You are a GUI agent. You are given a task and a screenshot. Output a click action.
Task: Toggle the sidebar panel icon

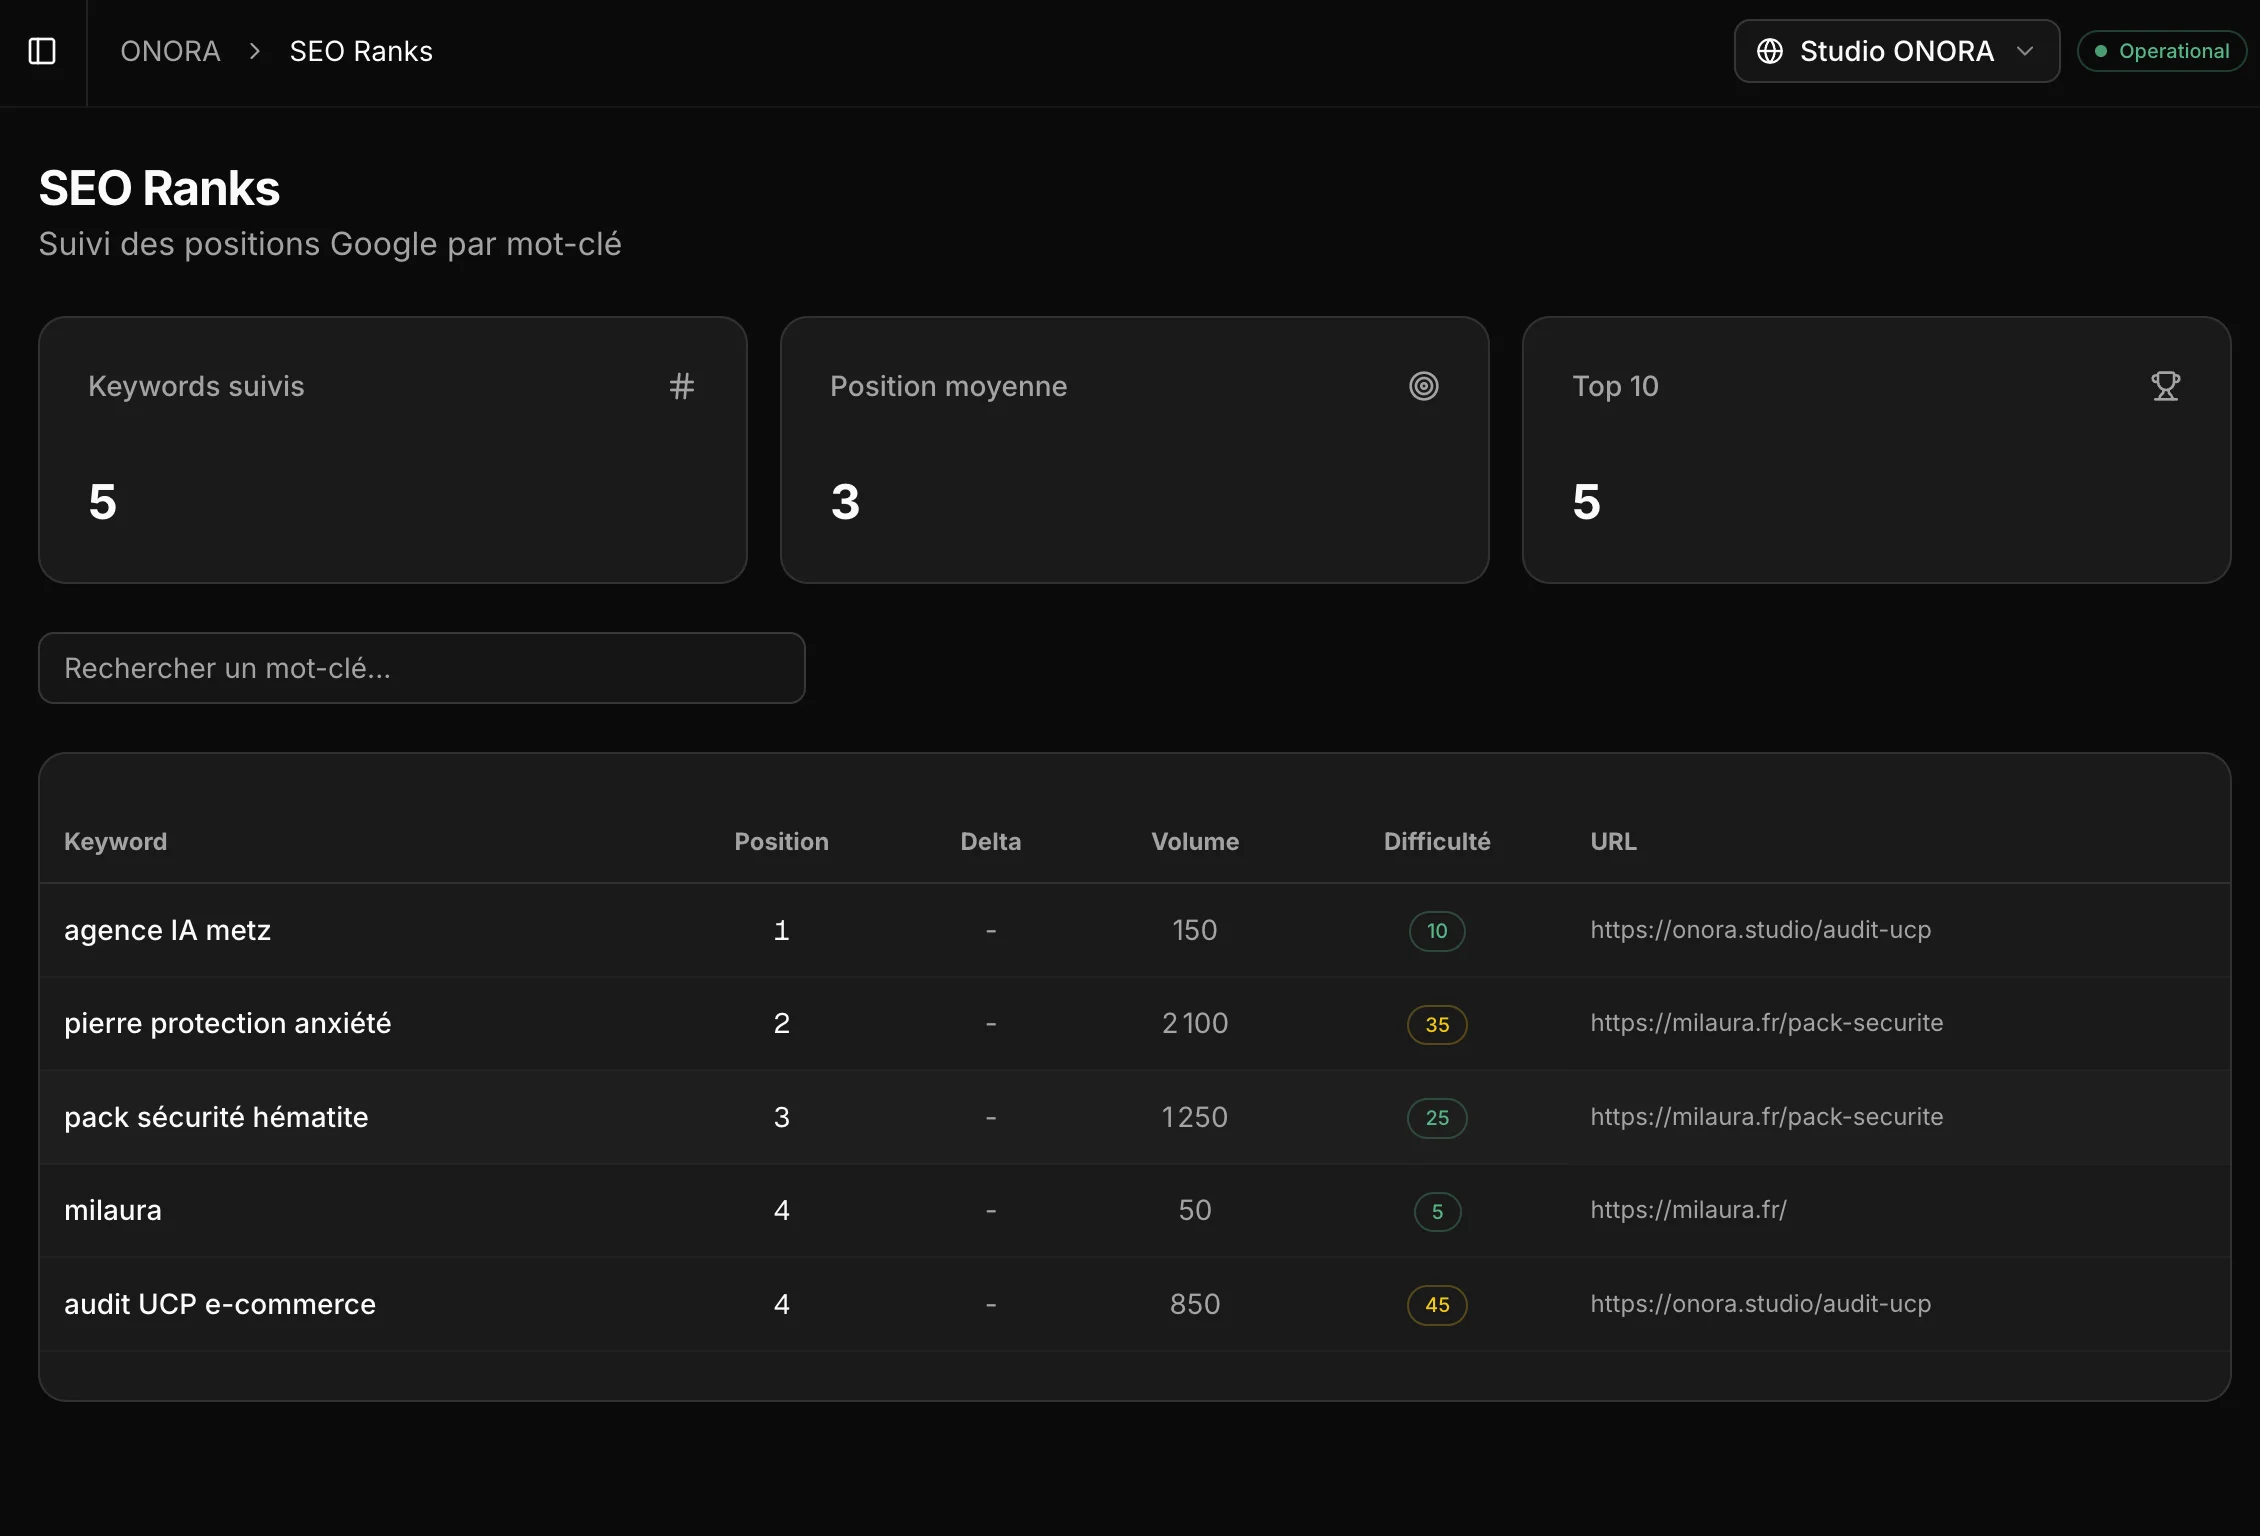click(42, 51)
